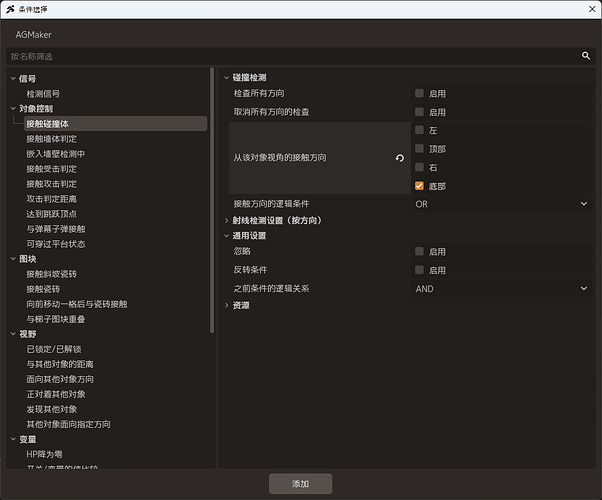
Task: Select 已锁定/已解锁 in the tree
Action: 54,349
